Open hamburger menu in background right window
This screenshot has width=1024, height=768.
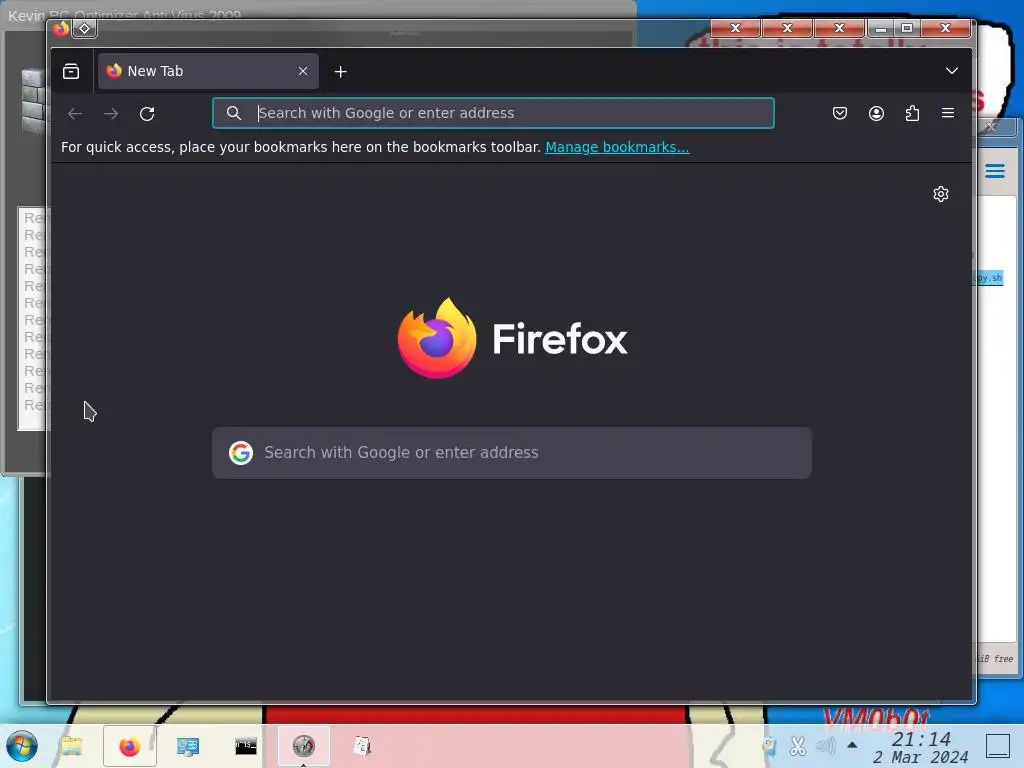pos(995,171)
